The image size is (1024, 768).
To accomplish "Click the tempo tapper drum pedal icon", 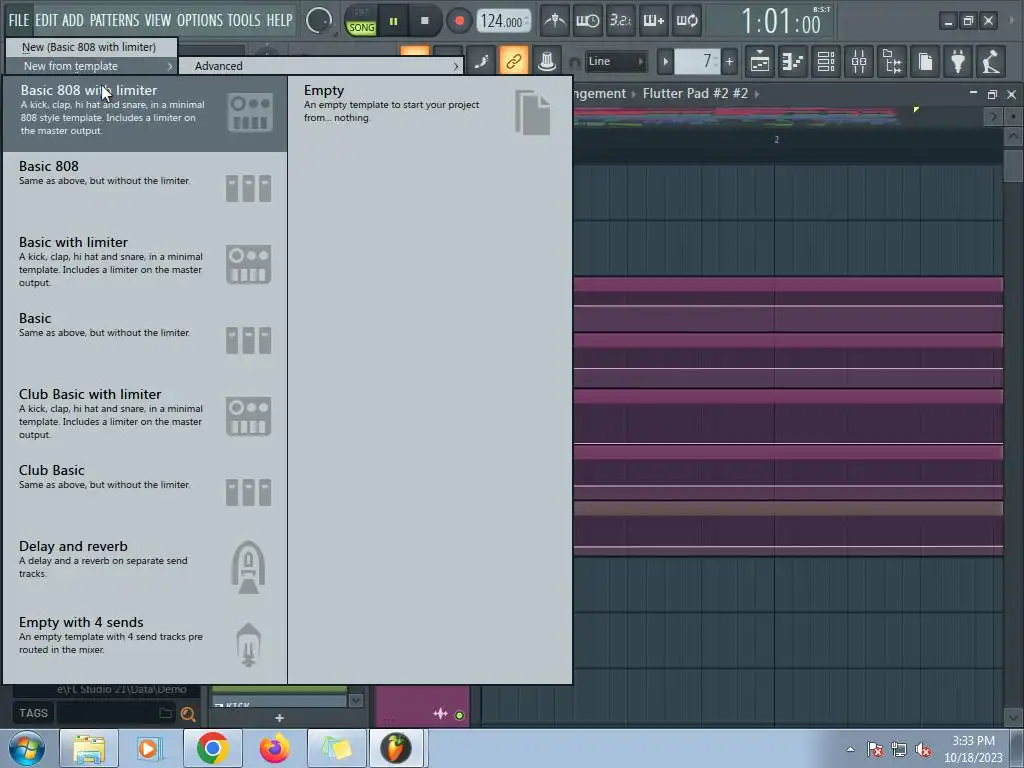I will pos(991,61).
